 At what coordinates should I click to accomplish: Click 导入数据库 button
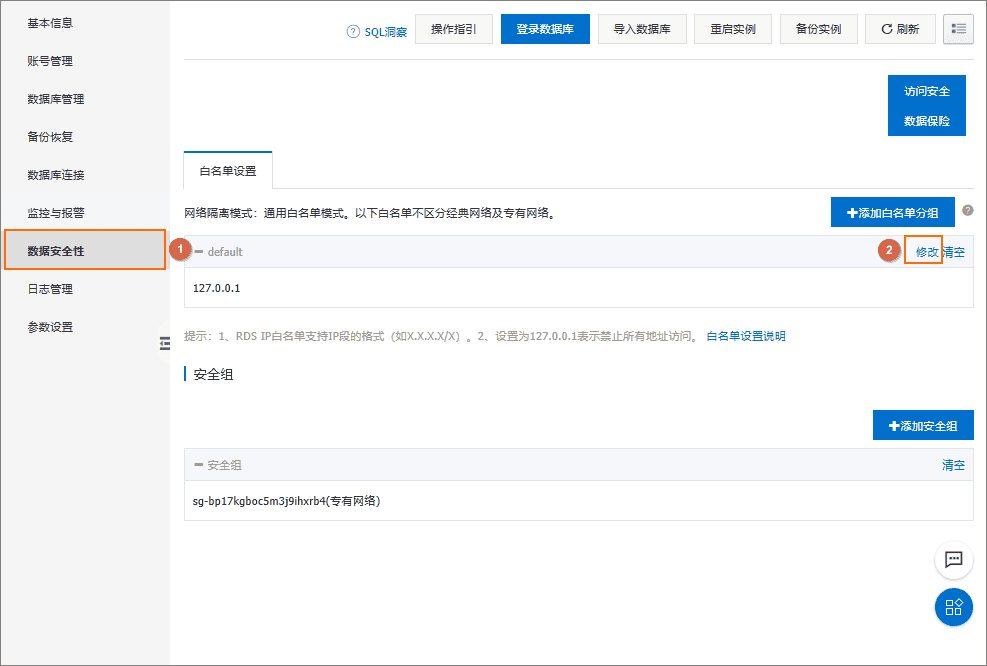coord(642,29)
